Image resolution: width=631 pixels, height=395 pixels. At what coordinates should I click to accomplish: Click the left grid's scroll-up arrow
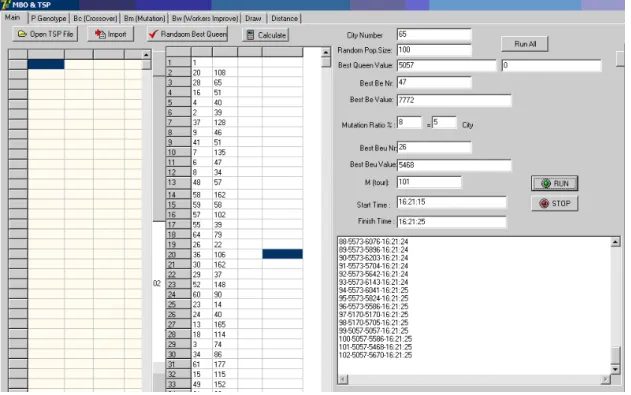146,55
